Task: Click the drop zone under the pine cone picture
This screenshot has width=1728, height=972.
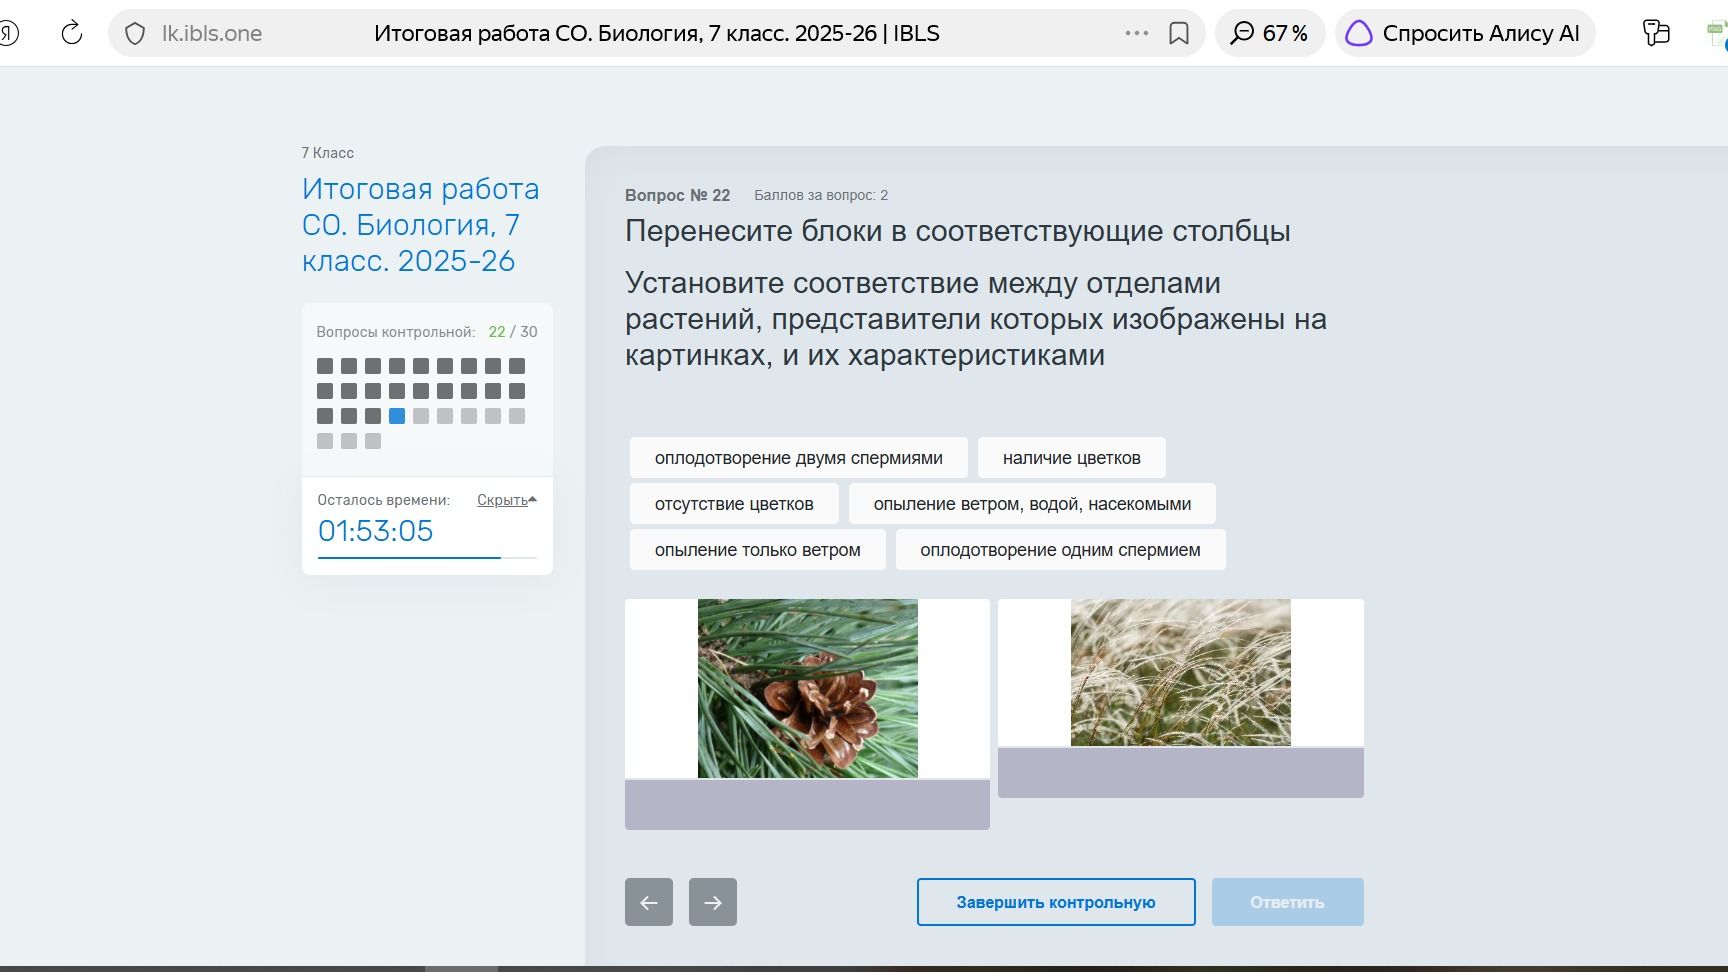Action: point(807,805)
